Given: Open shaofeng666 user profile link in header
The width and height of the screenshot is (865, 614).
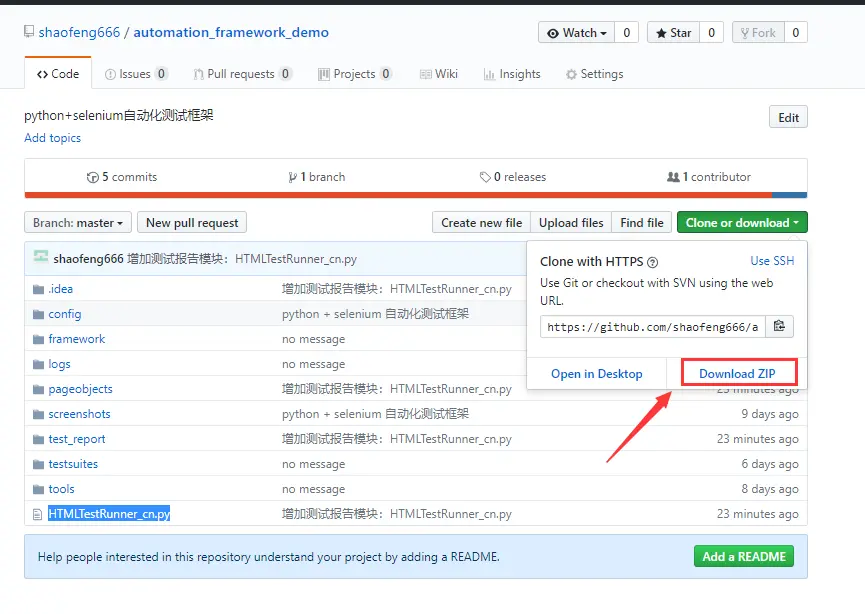Looking at the screenshot, I should [79, 33].
